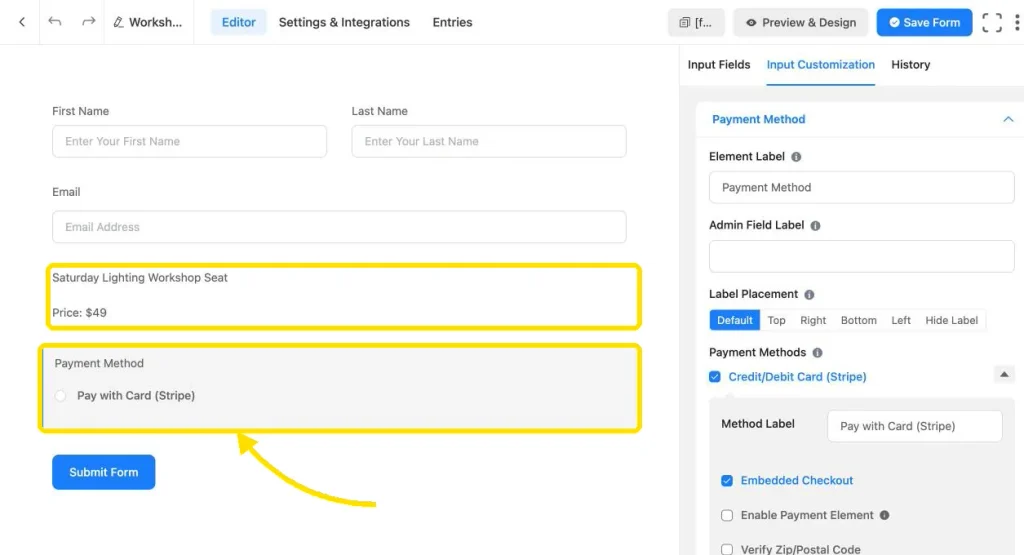
Task: Click the Method Label input field
Action: [914, 426]
